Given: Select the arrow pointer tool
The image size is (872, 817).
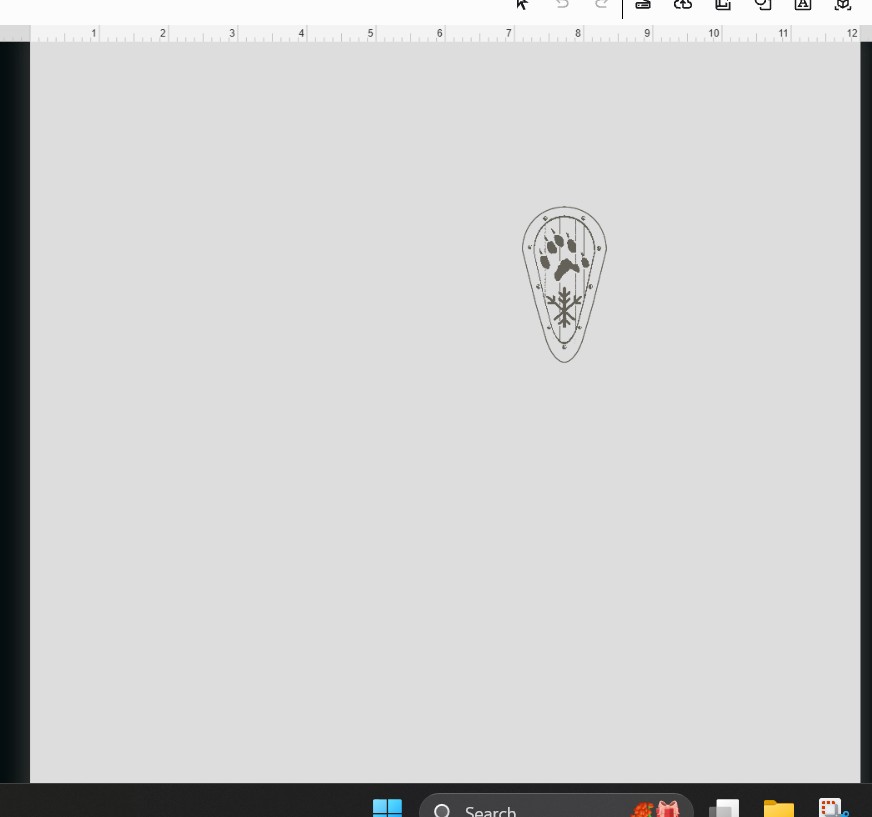Looking at the screenshot, I should coord(522,5).
